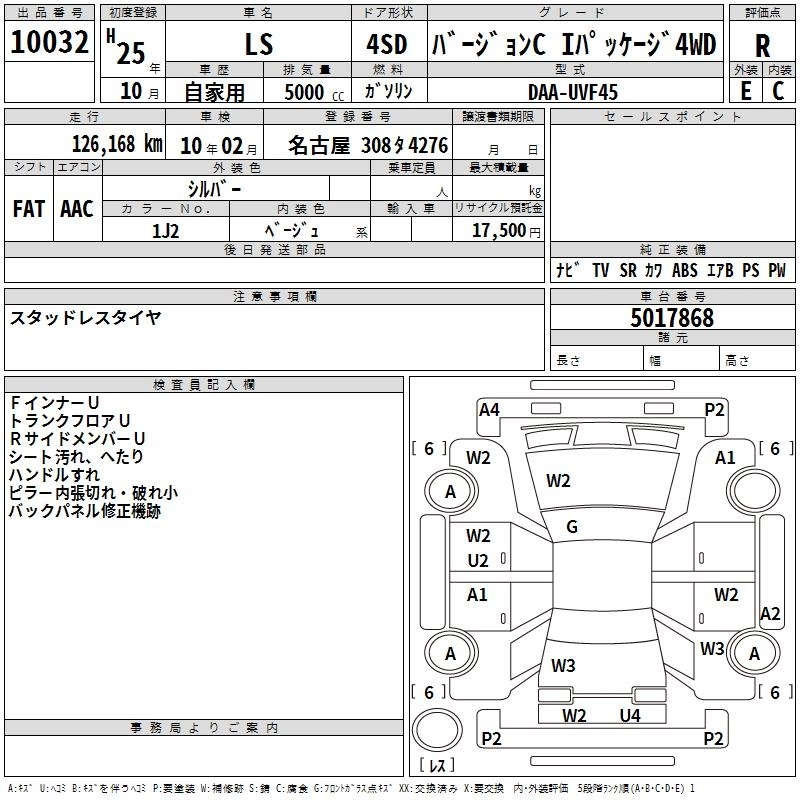800x800 pixels.
Task: Click the note バックパネル修正機跡
Action: coord(85,510)
